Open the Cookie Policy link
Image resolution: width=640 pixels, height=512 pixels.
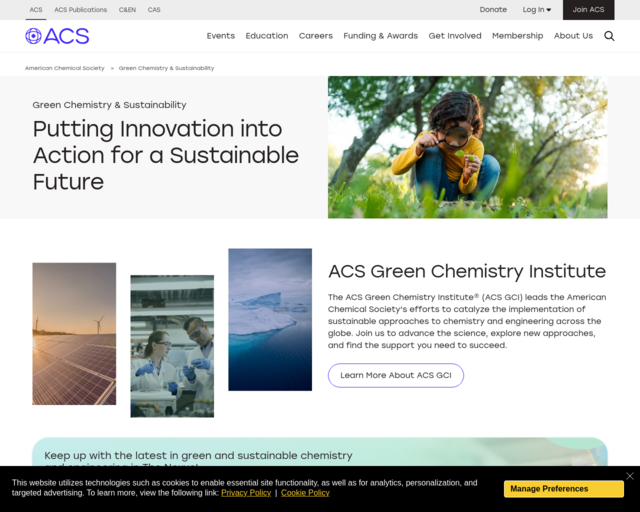click(305, 493)
